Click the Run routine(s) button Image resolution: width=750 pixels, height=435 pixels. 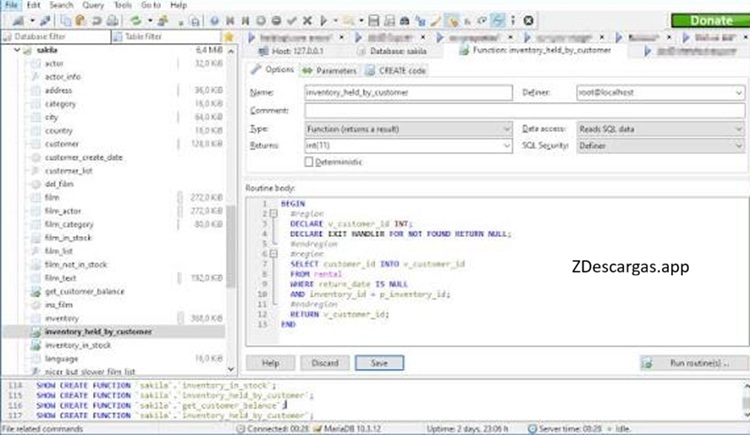(x=694, y=363)
